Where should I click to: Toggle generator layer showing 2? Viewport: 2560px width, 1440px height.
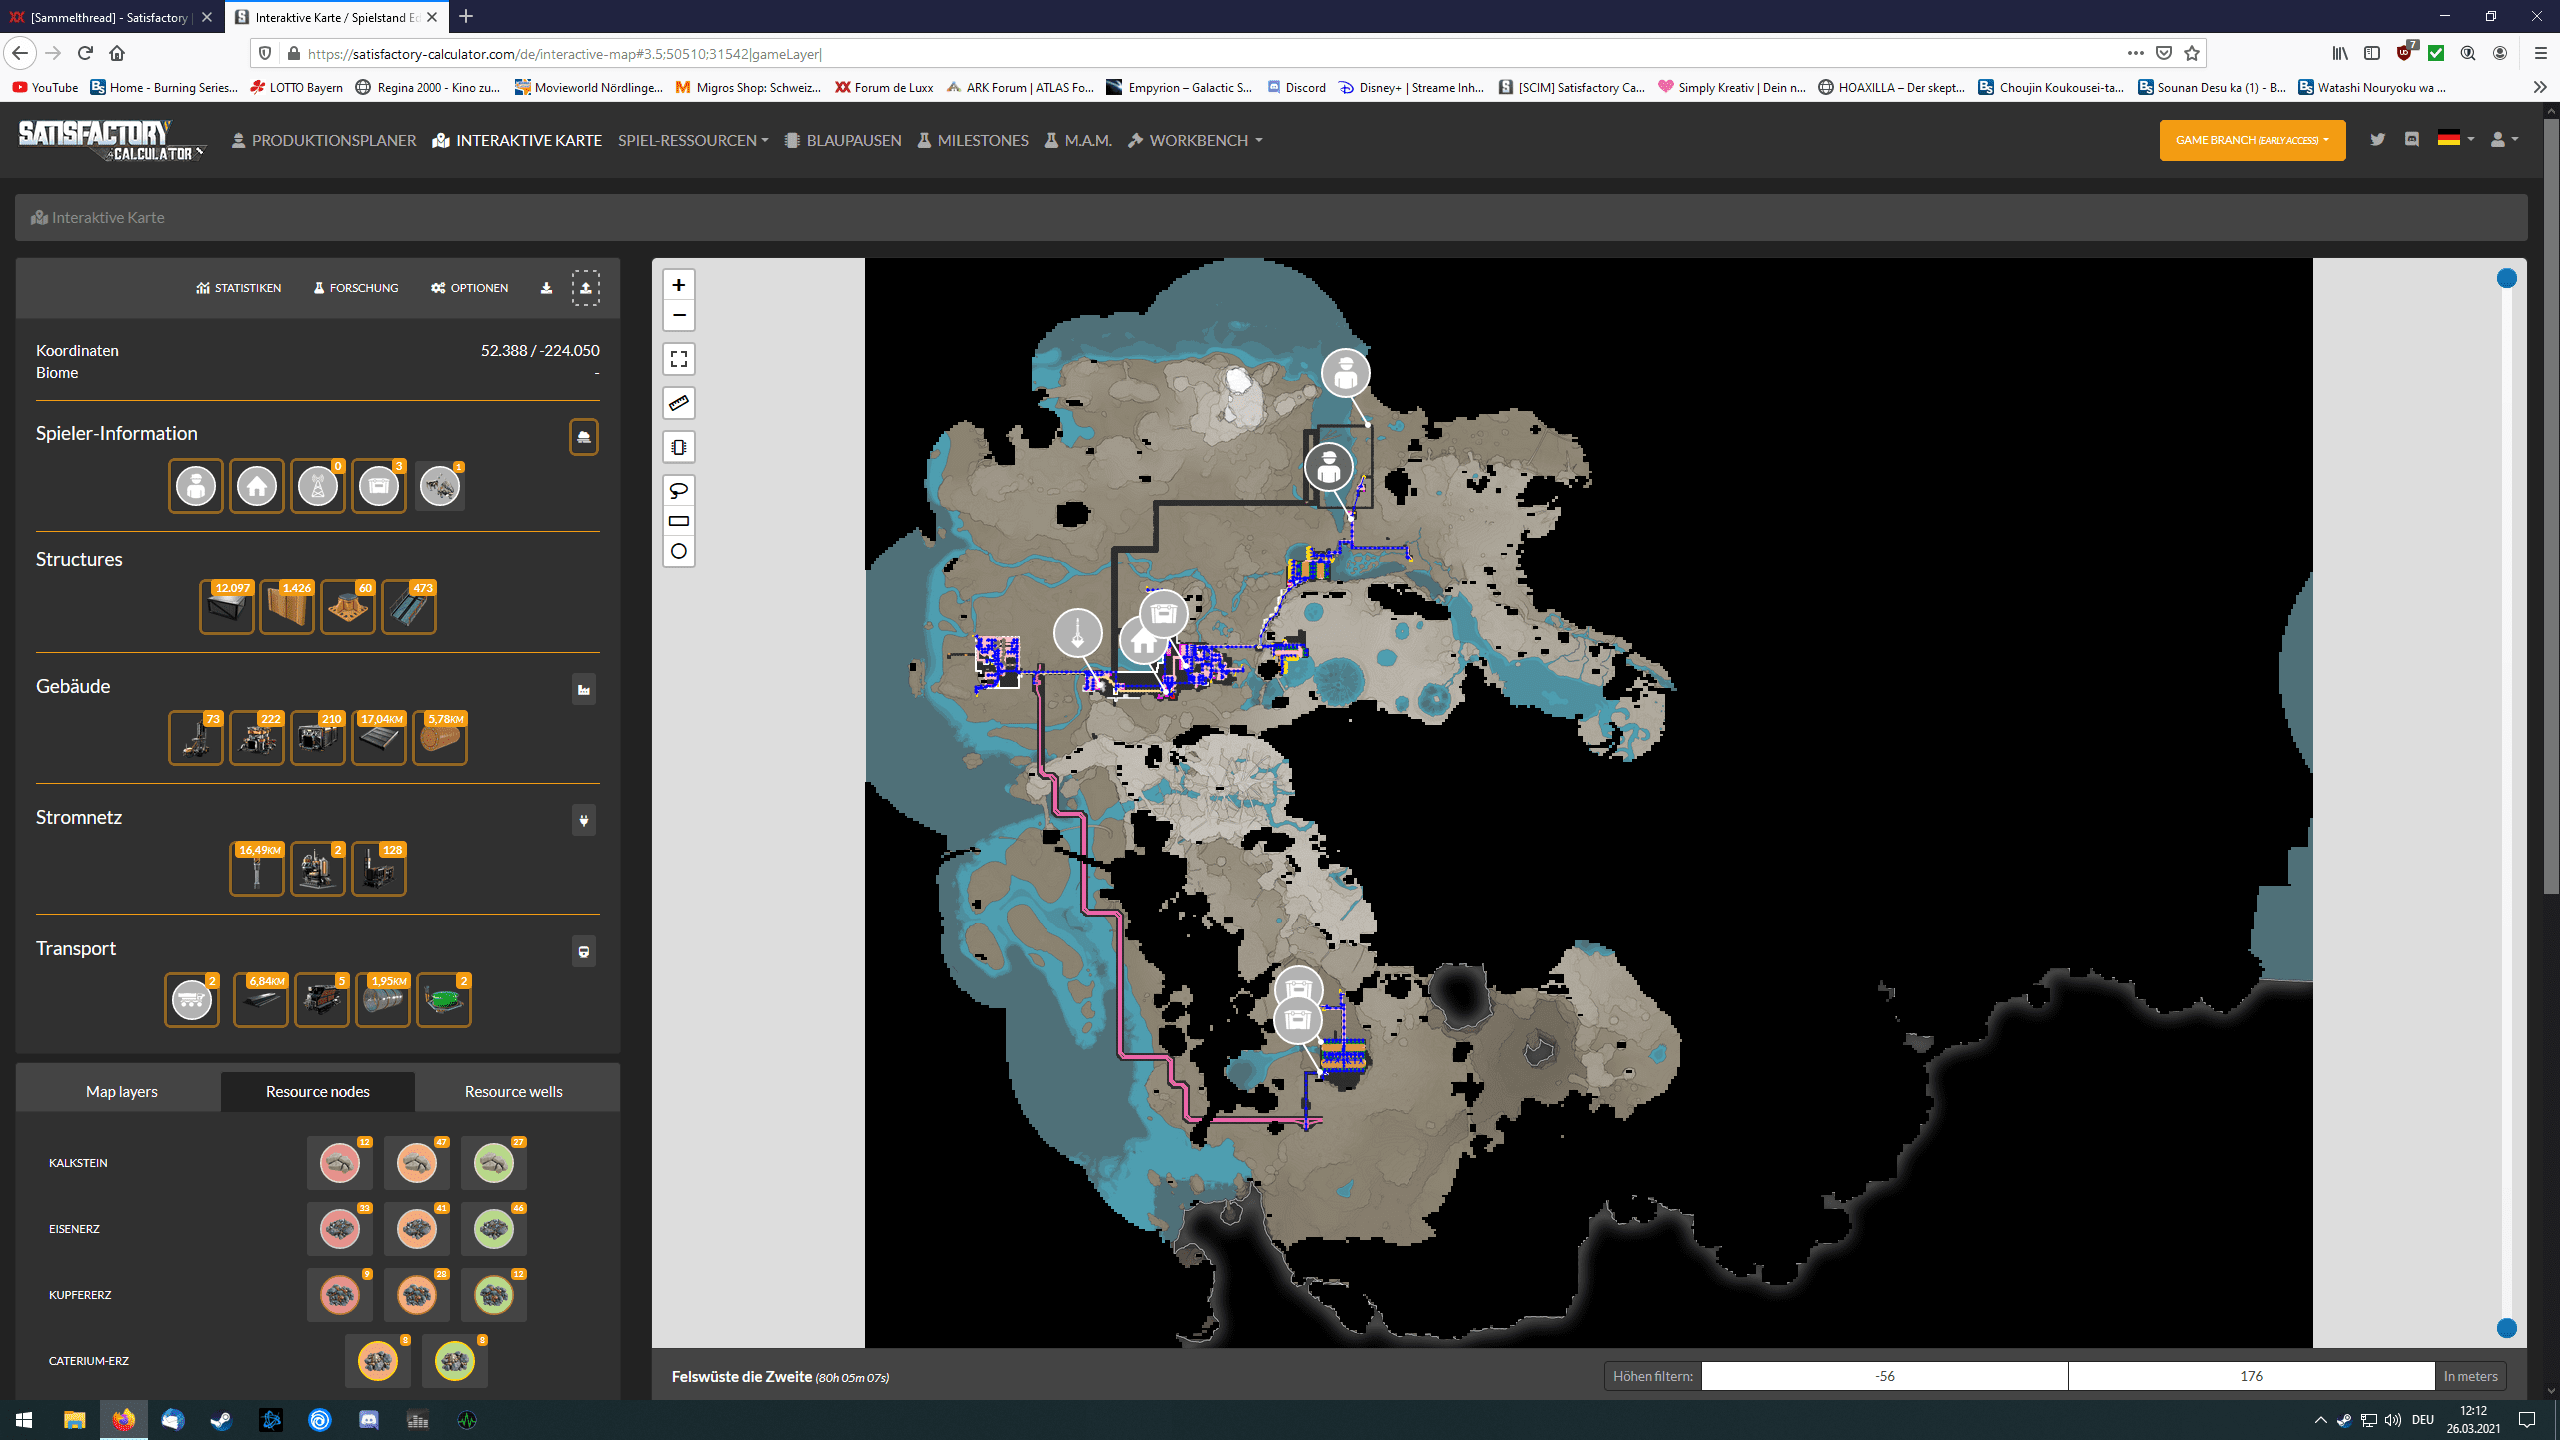pos(318,869)
